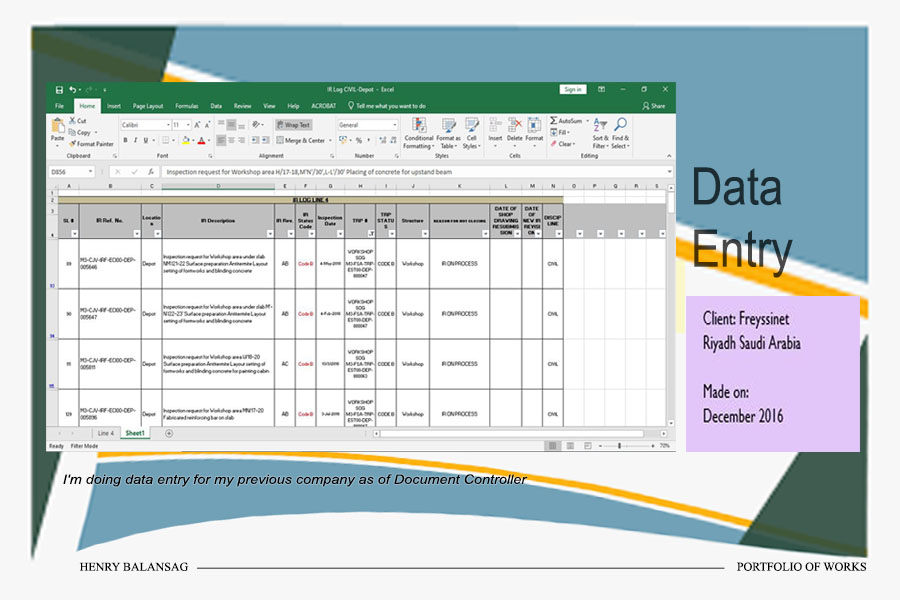The height and width of the screenshot is (600, 900).
Task: Expand the Merge & Center options arrow
Action: [330, 140]
